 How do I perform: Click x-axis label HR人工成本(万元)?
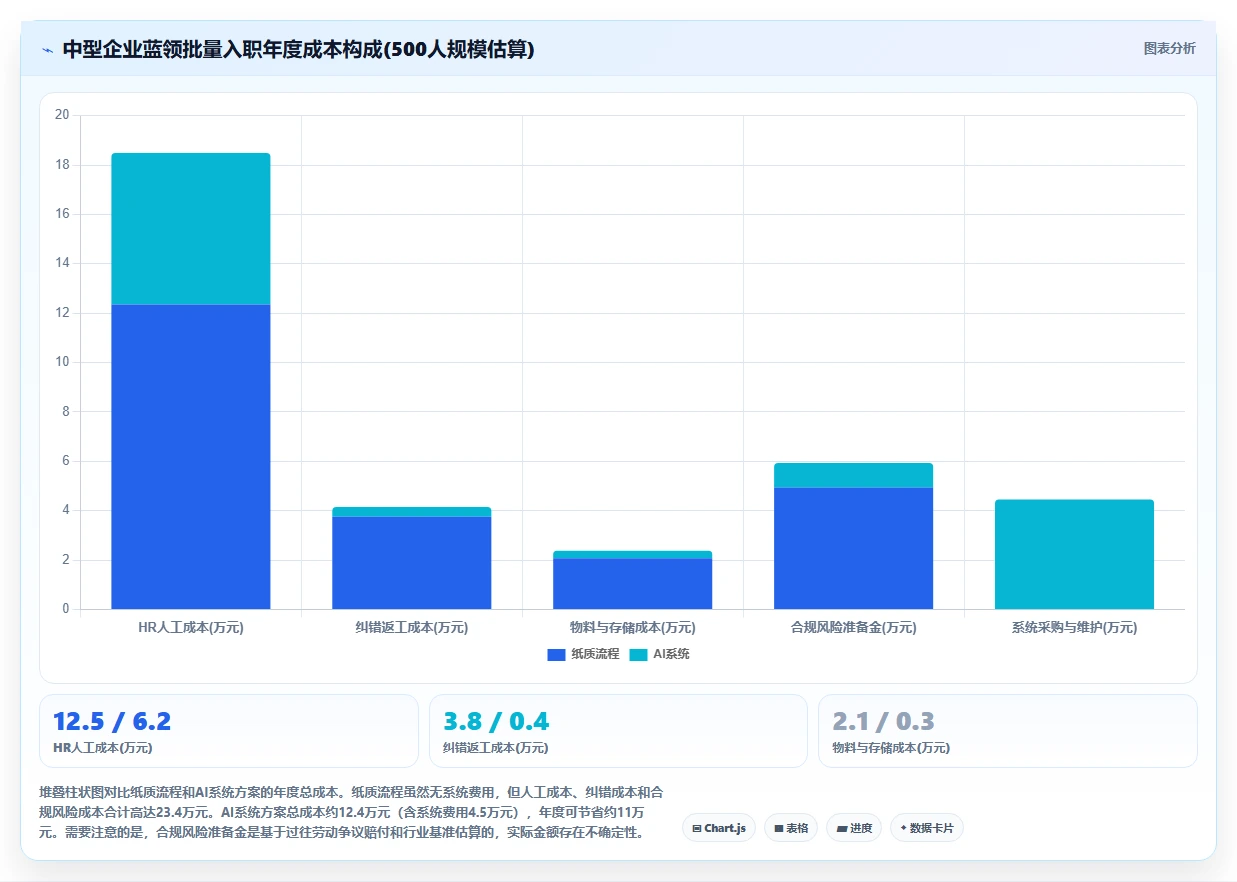191,628
